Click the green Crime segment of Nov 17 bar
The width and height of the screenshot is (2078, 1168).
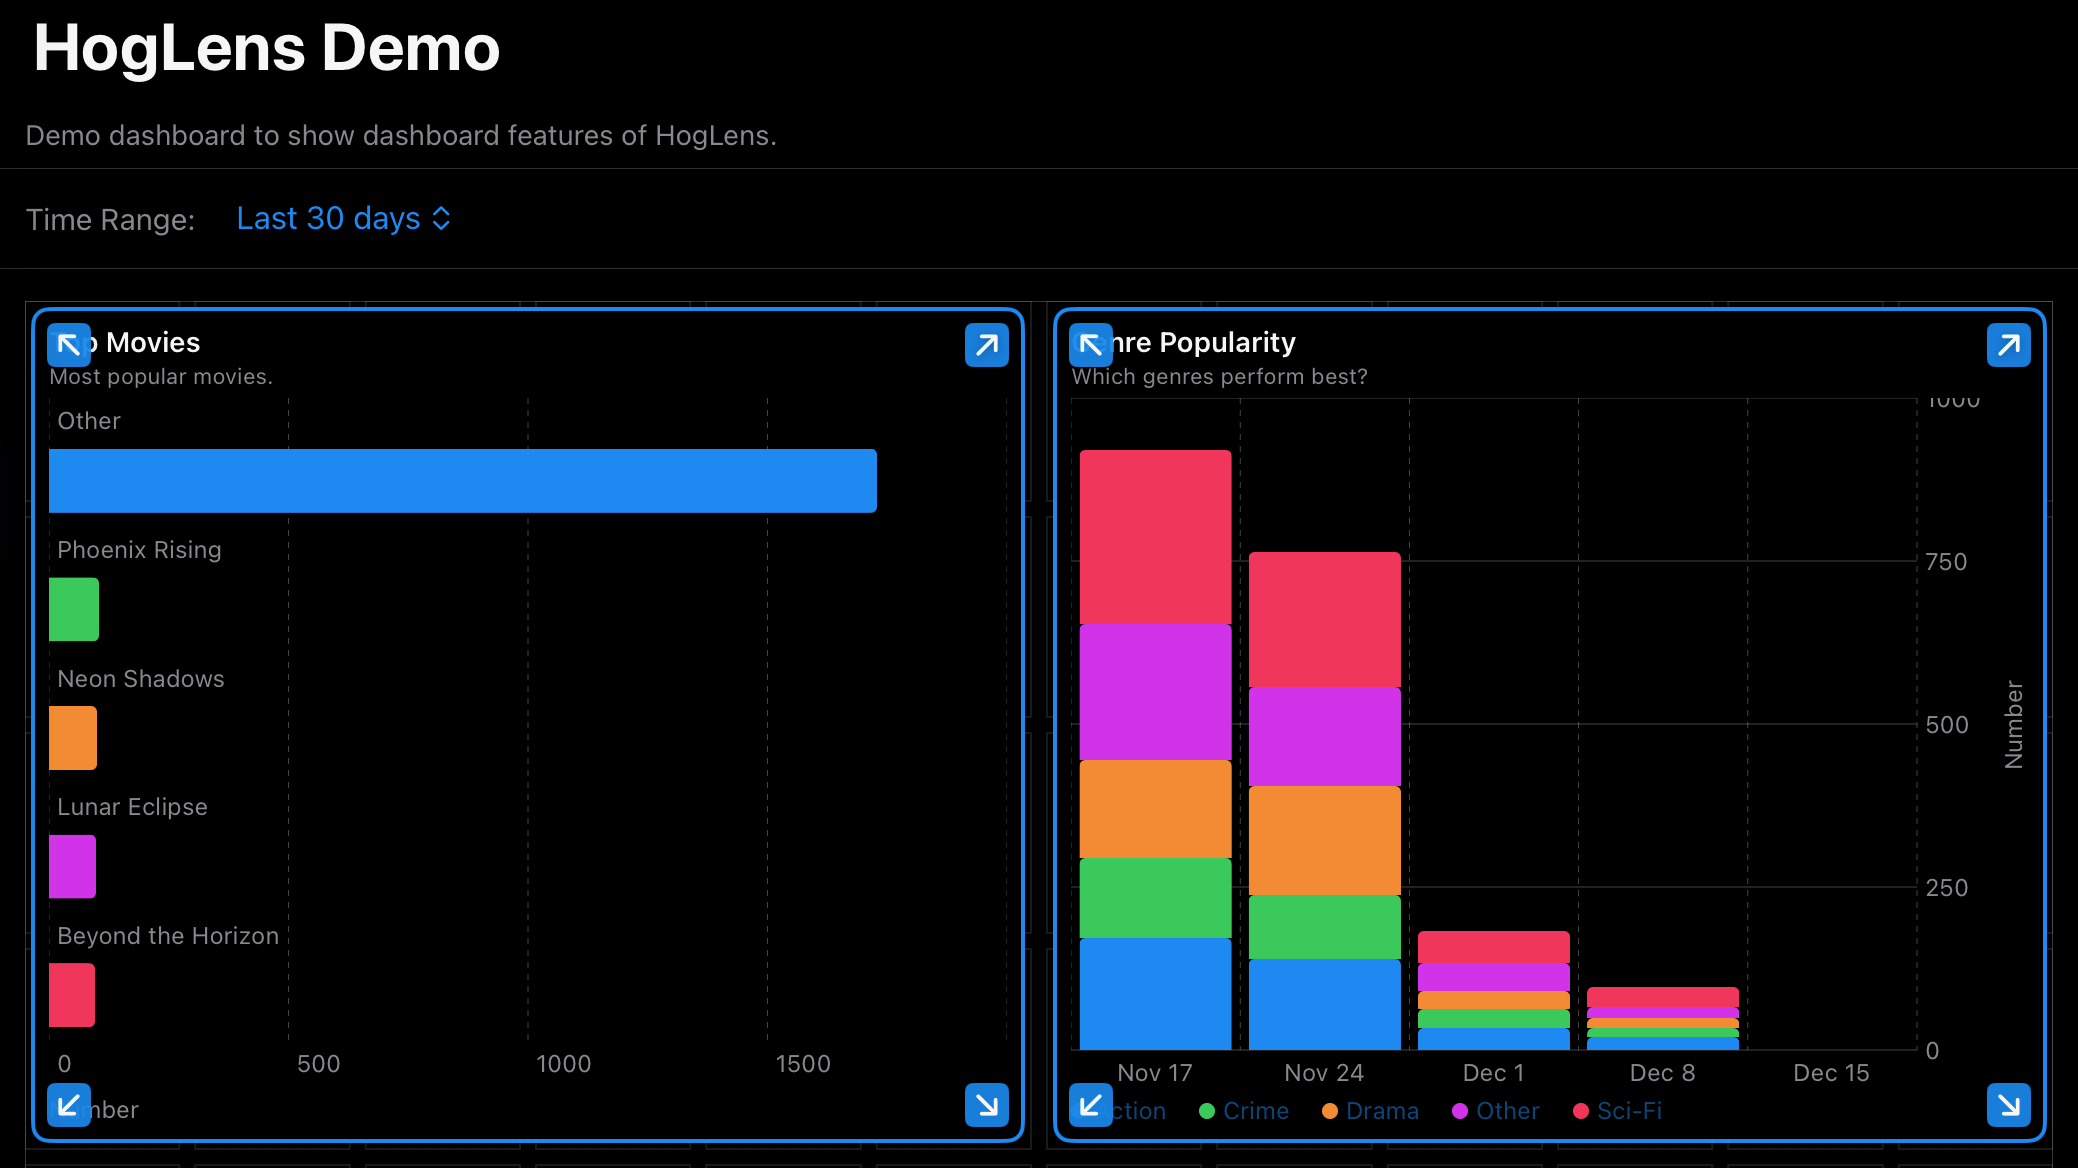tap(1155, 898)
